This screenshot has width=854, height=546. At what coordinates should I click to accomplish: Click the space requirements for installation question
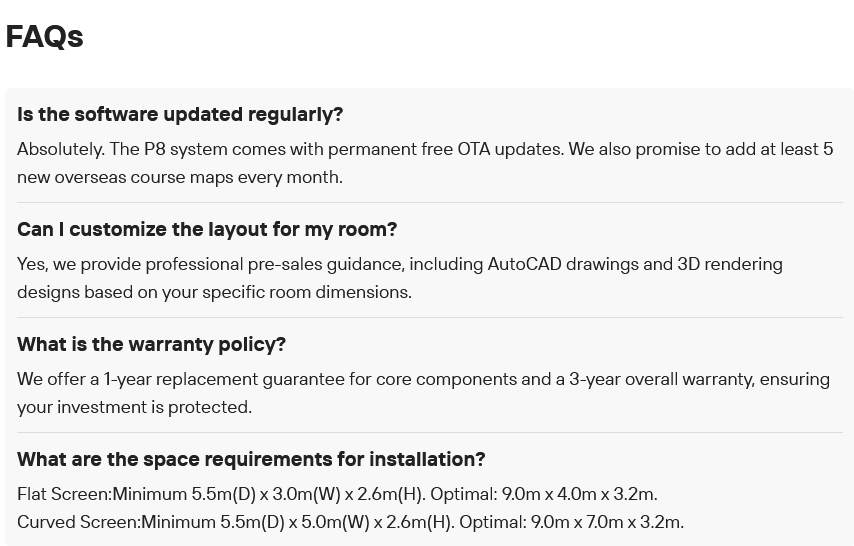tap(251, 459)
